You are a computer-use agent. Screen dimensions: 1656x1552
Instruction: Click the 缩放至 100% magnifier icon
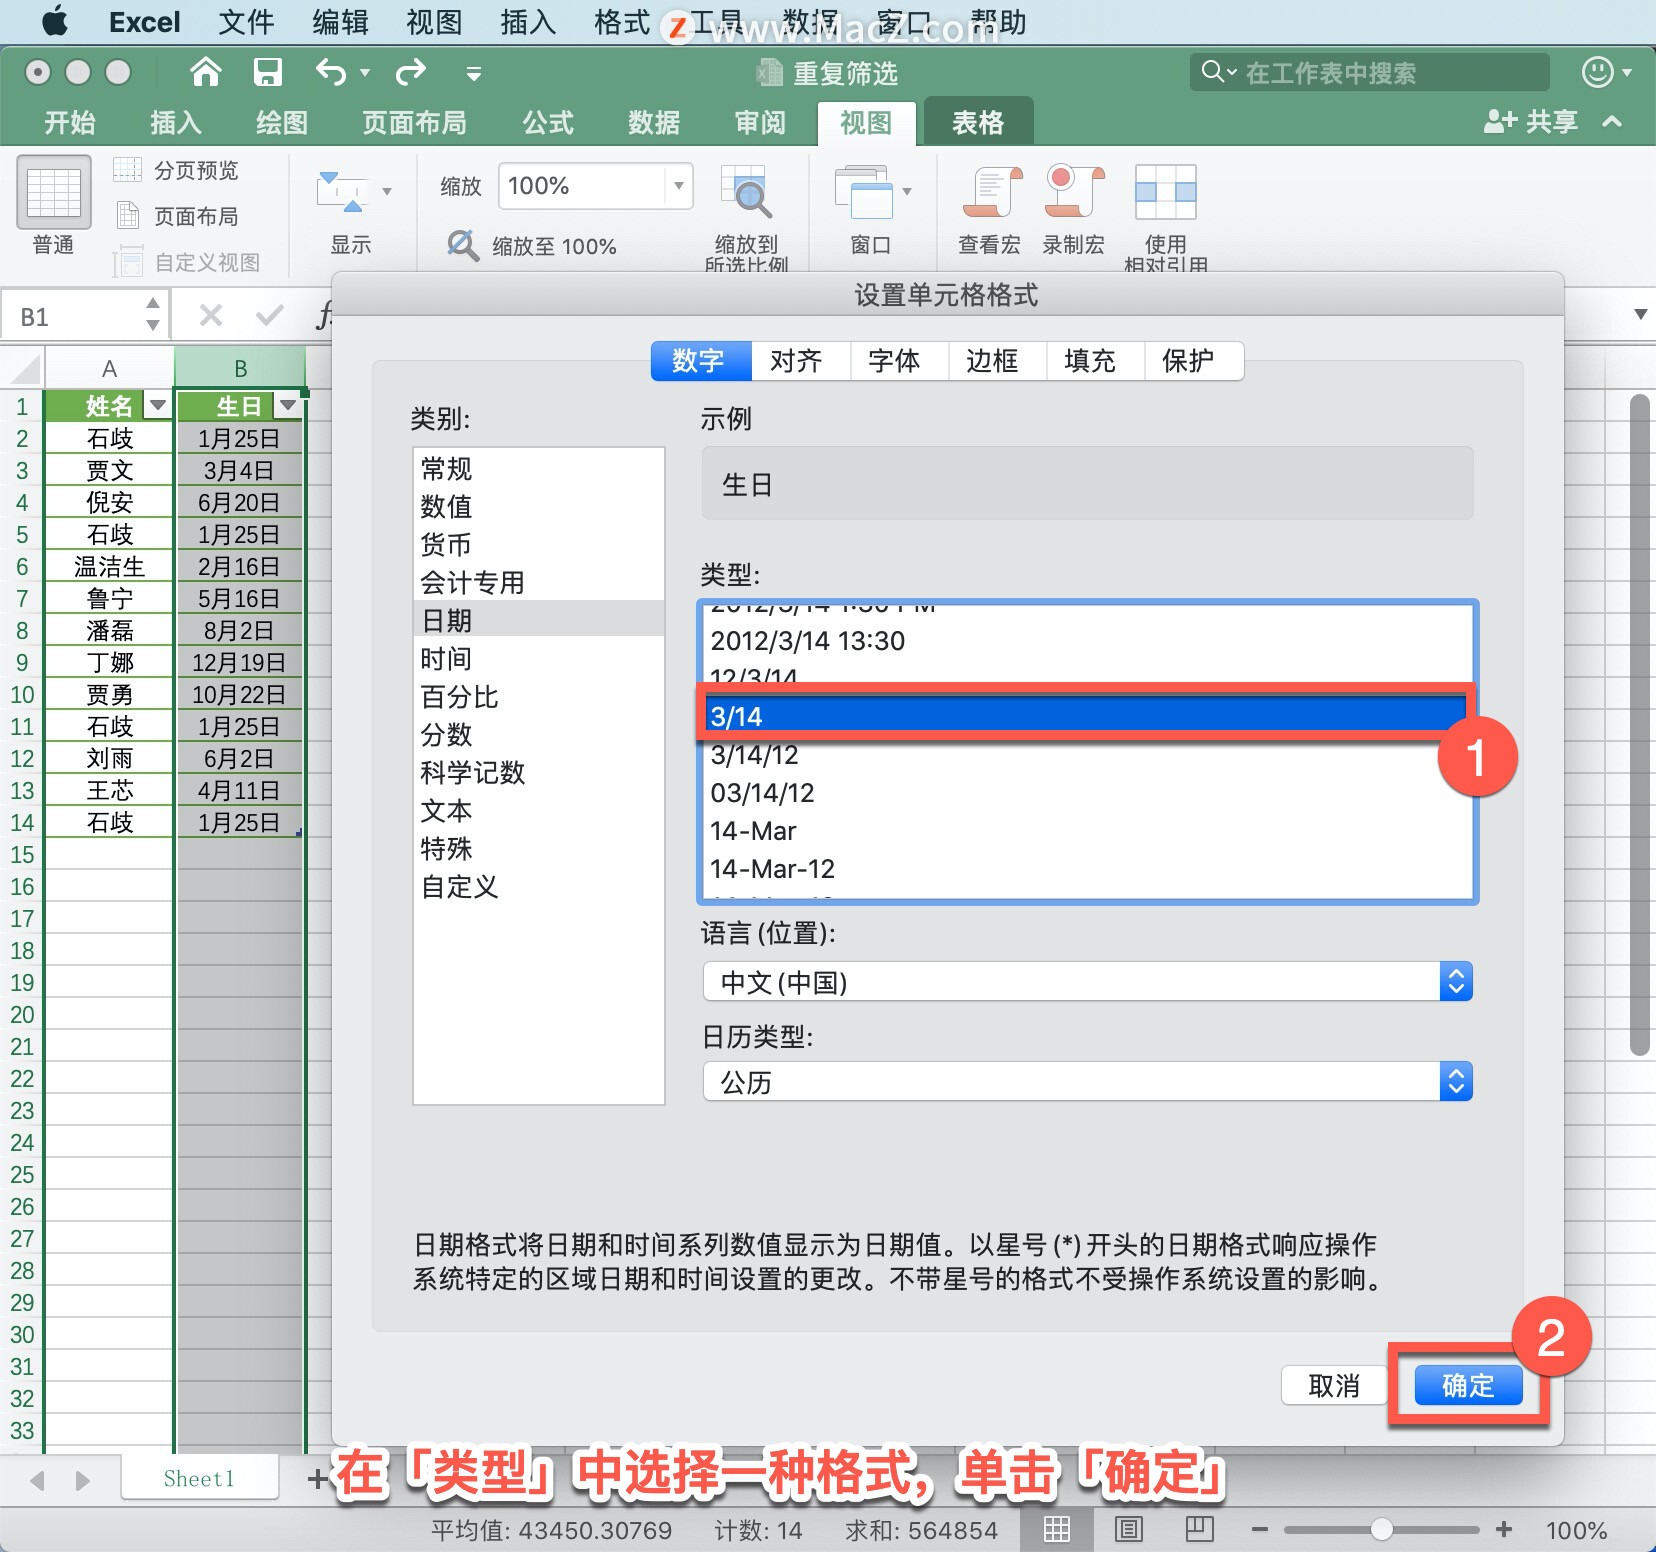(x=462, y=245)
